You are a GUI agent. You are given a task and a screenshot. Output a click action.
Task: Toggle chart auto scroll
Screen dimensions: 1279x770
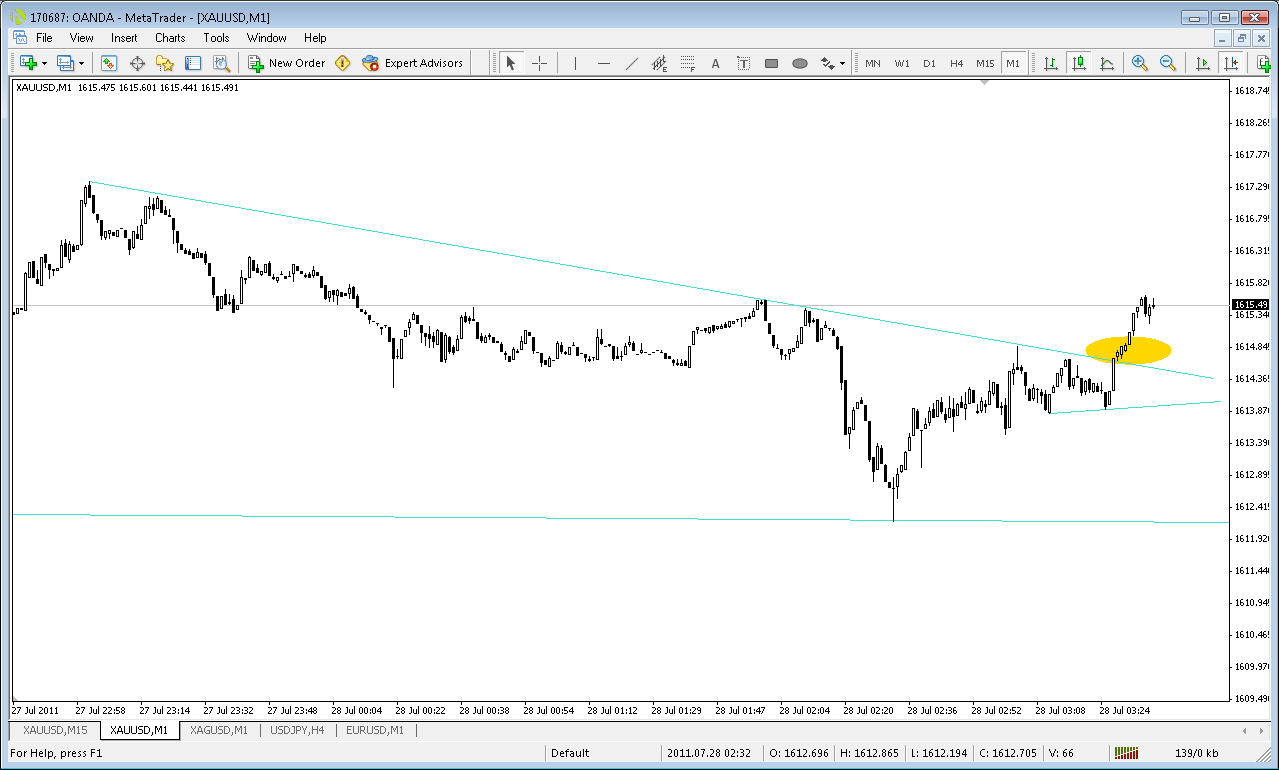(1203, 63)
